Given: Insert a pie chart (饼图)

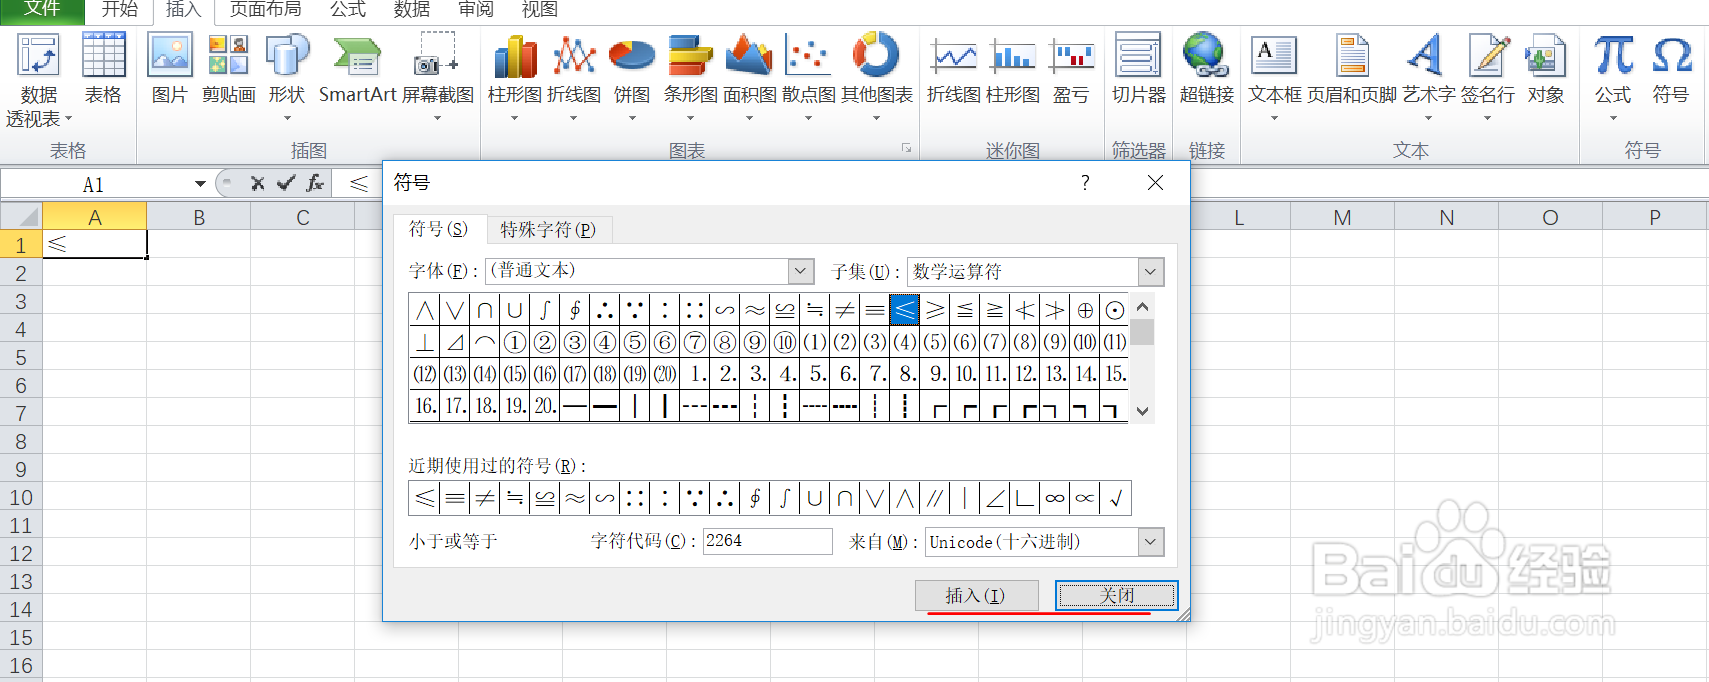Looking at the screenshot, I should (x=632, y=78).
